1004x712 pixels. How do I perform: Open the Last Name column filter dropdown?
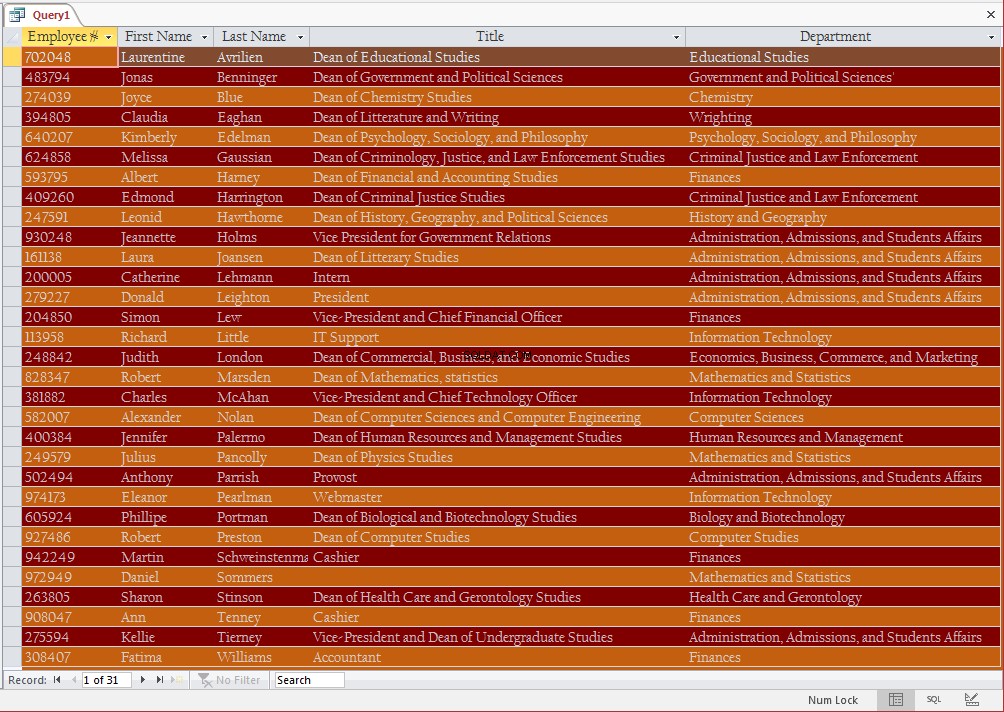pos(300,37)
